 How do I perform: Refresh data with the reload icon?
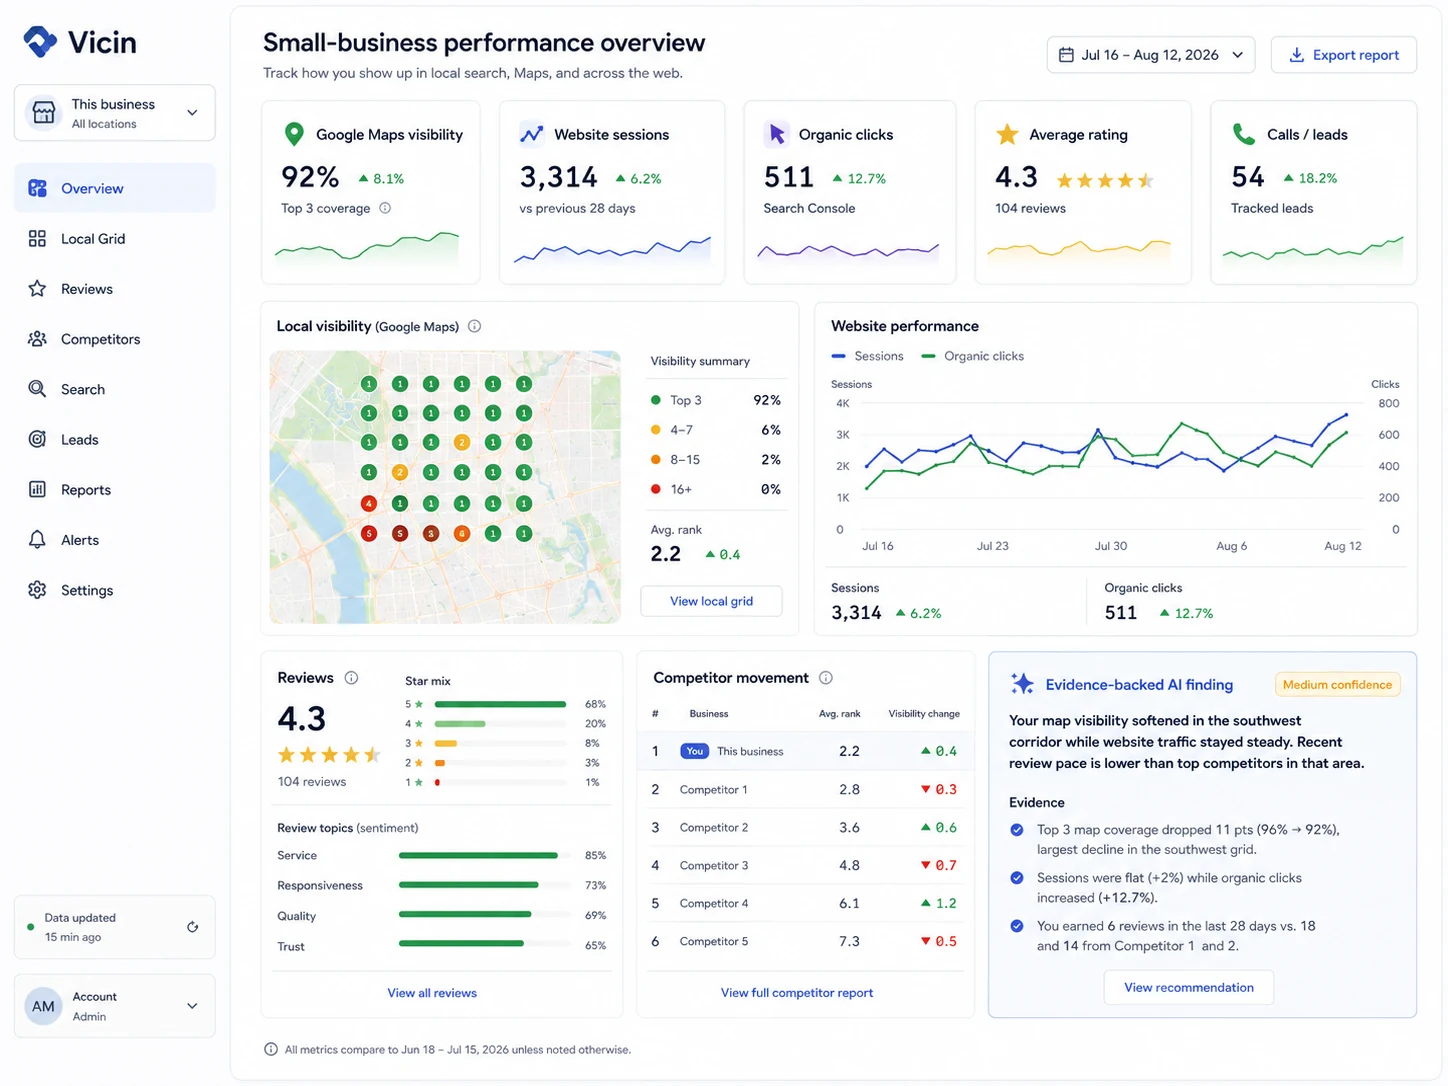(192, 927)
